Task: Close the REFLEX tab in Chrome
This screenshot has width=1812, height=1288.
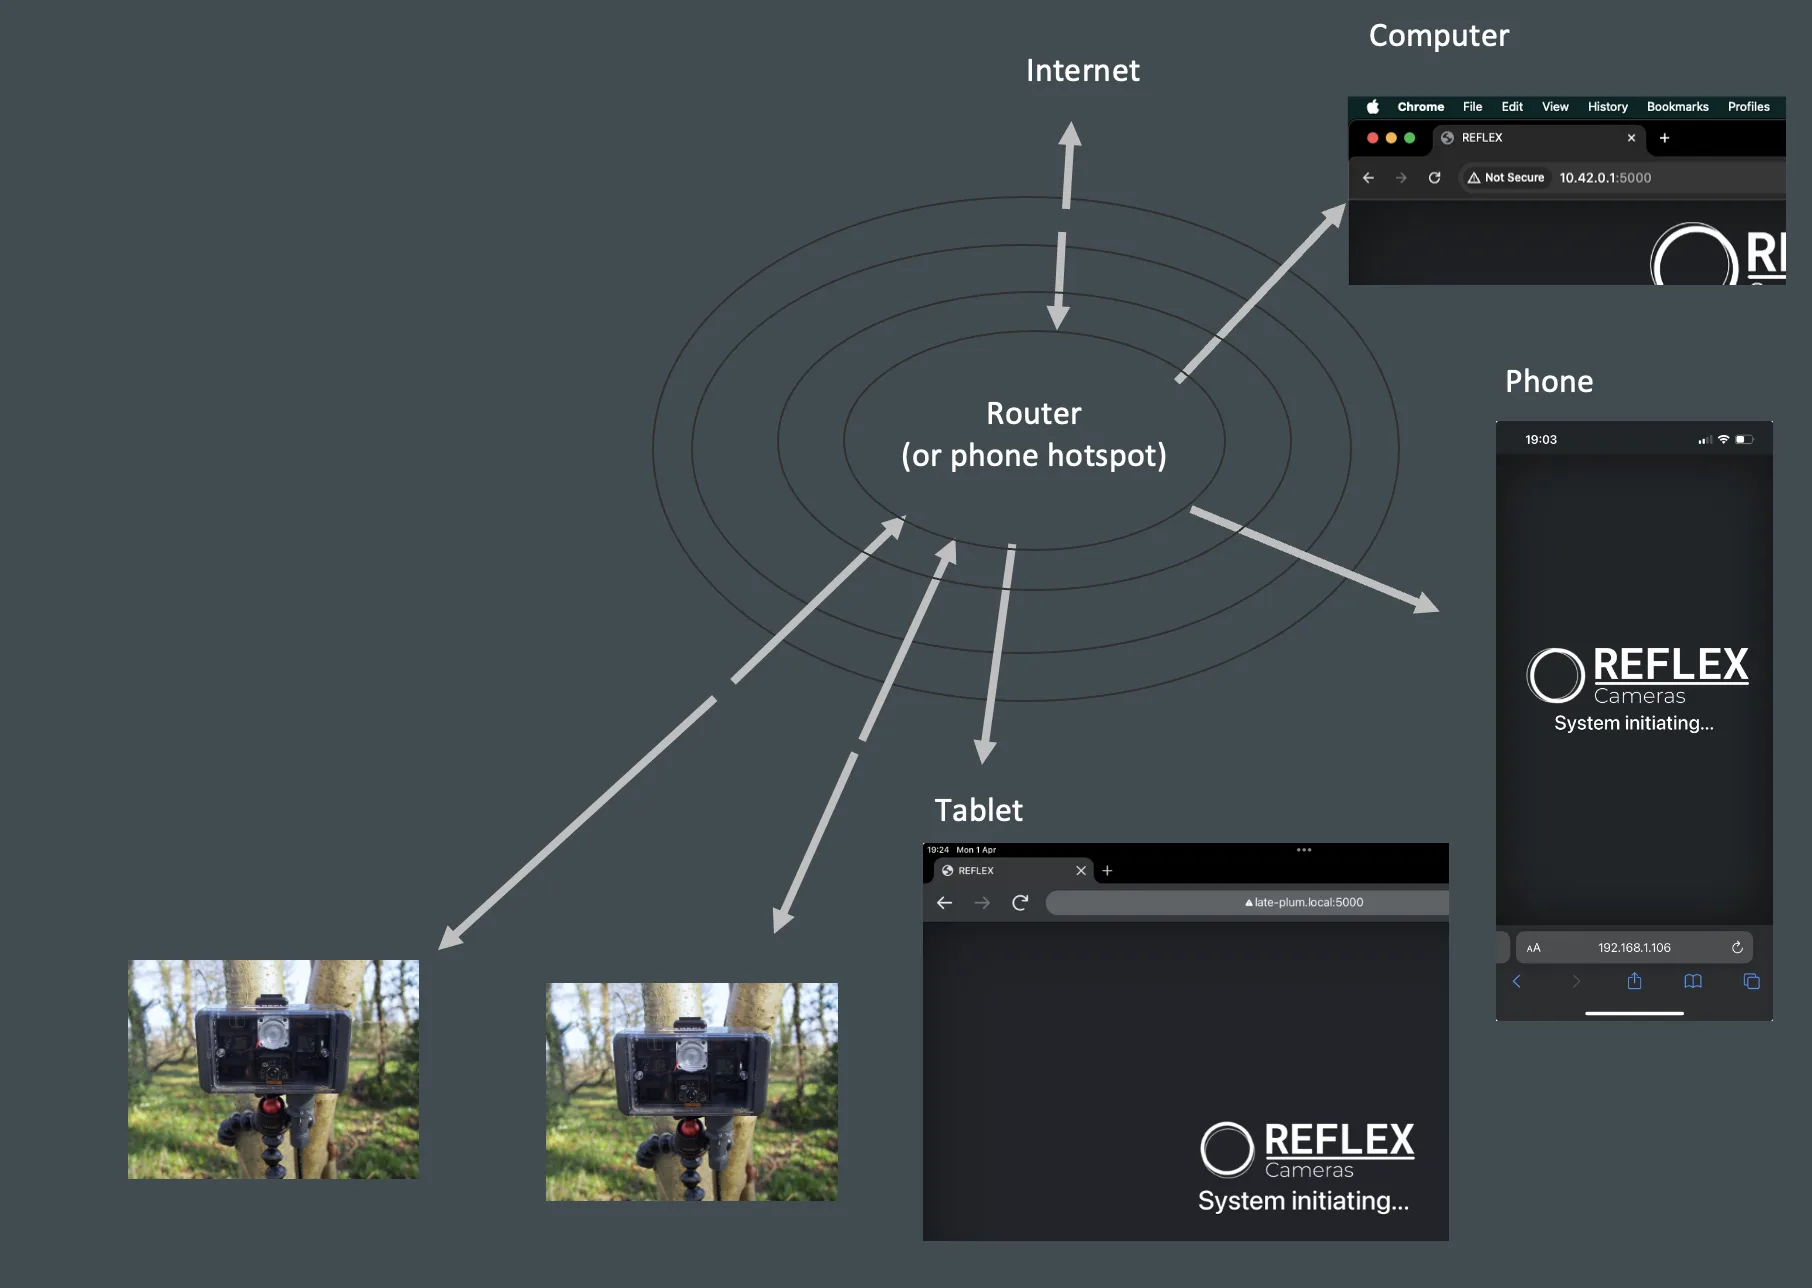Action: click(x=1631, y=138)
